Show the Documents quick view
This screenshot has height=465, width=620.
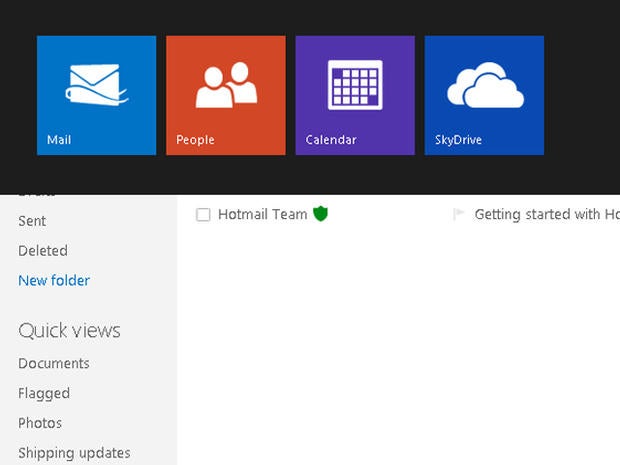54,363
